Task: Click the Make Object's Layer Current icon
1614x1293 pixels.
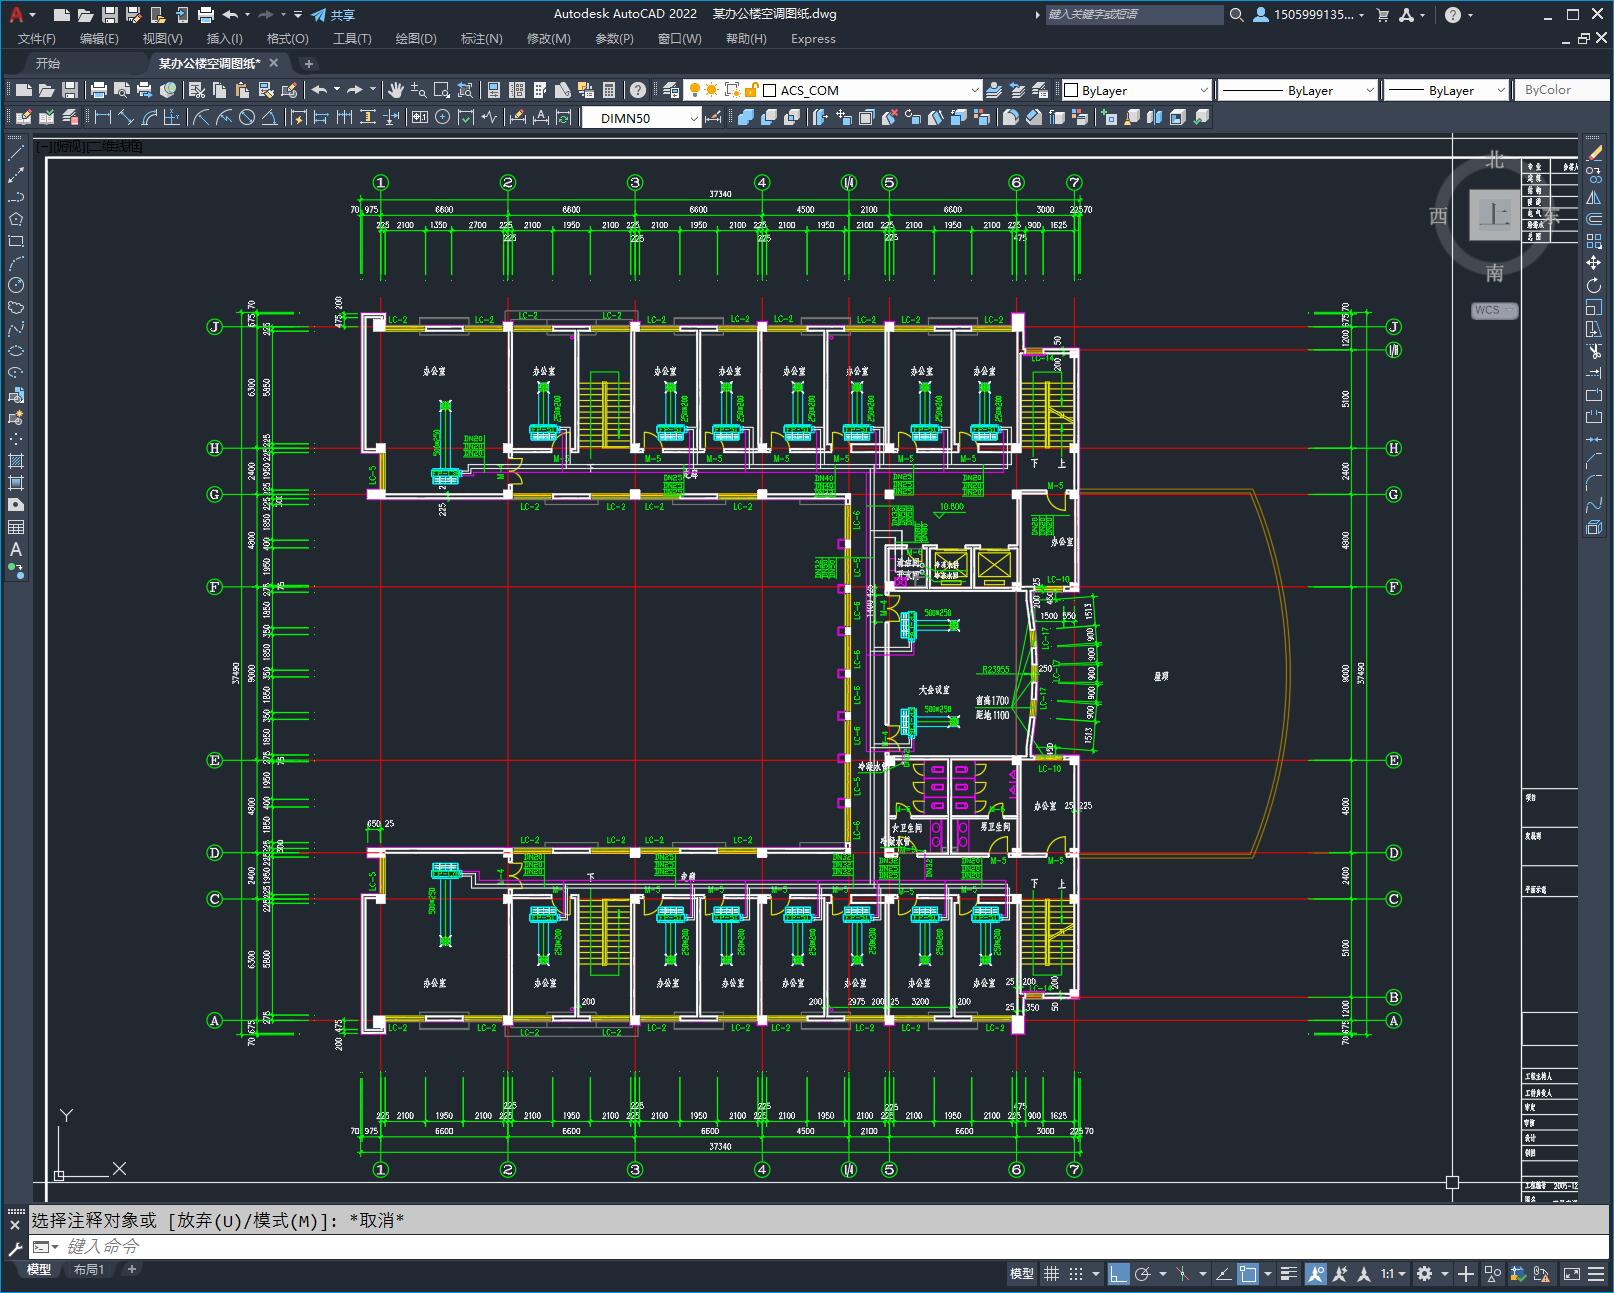Action: coord(994,90)
